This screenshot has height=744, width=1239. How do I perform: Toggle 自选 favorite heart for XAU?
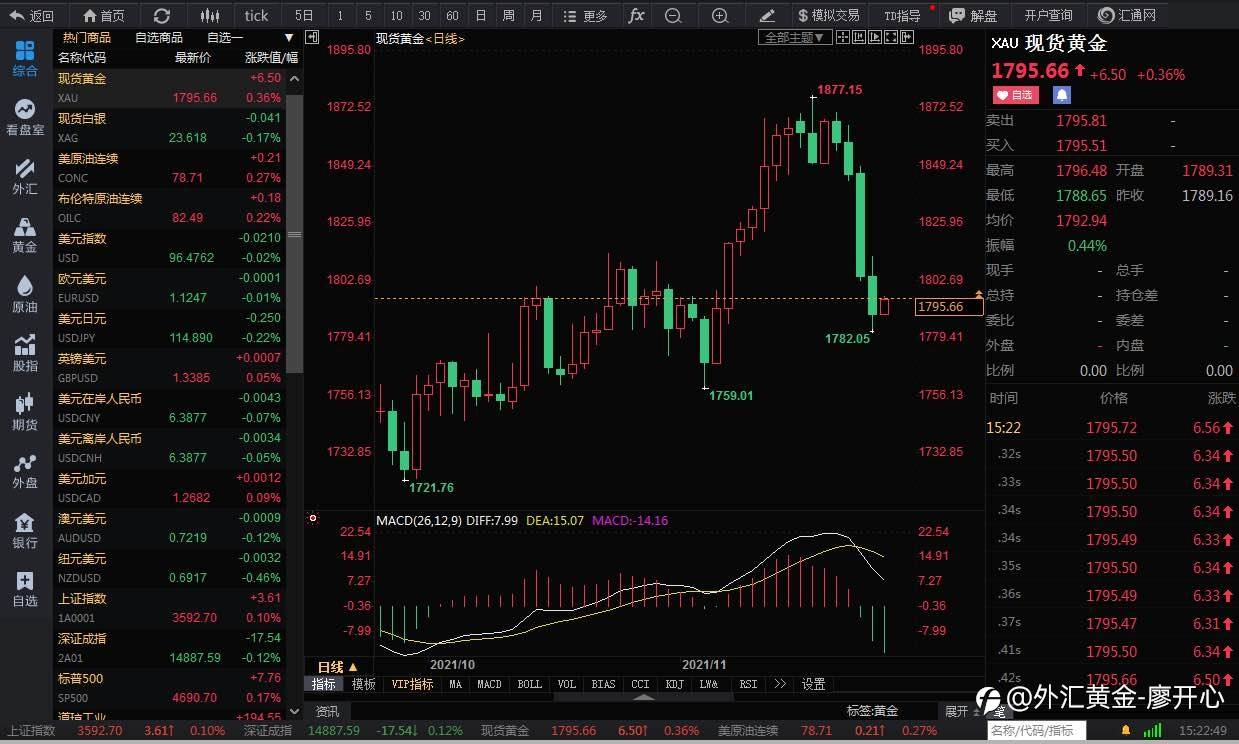[1015, 94]
